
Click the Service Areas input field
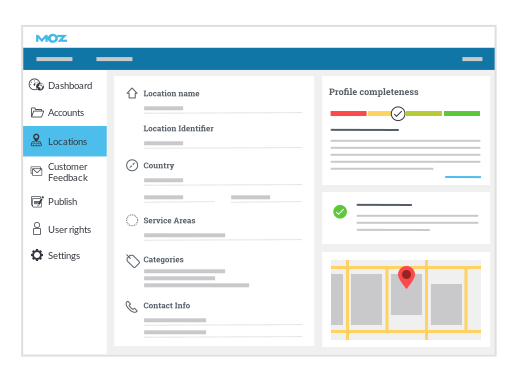click(223, 236)
